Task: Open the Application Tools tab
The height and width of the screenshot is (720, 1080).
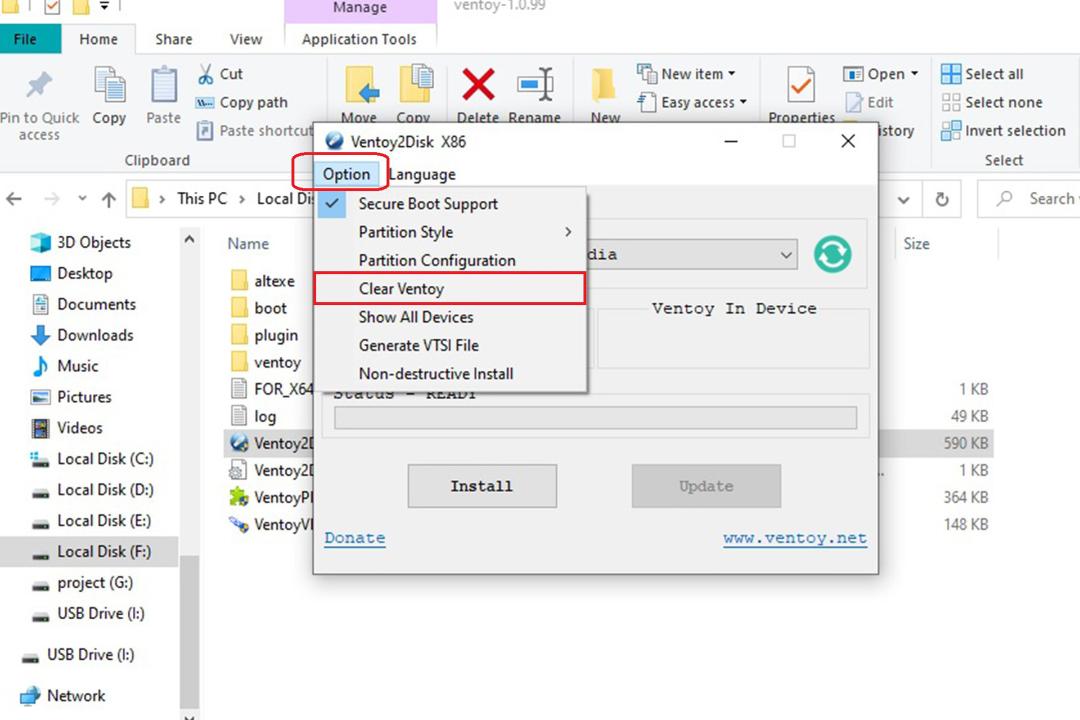Action: tap(360, 39)
